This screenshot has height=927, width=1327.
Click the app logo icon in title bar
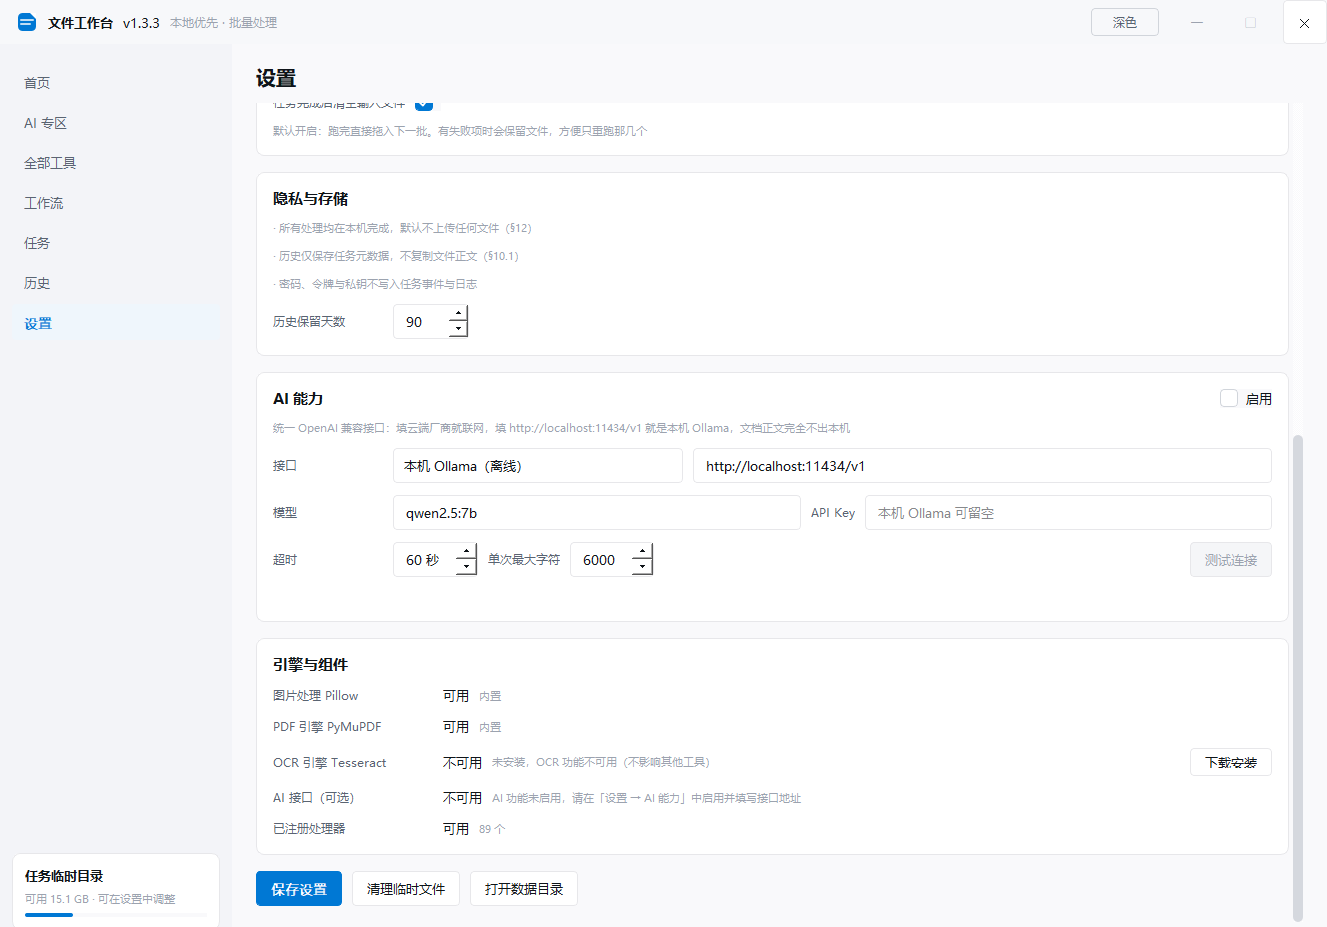(27, 22)
